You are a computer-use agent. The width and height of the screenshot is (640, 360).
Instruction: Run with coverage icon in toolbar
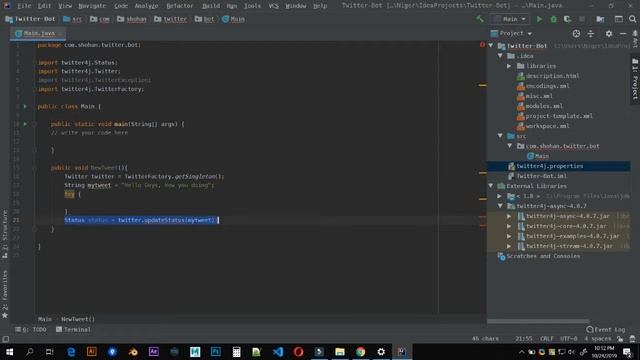567,19
